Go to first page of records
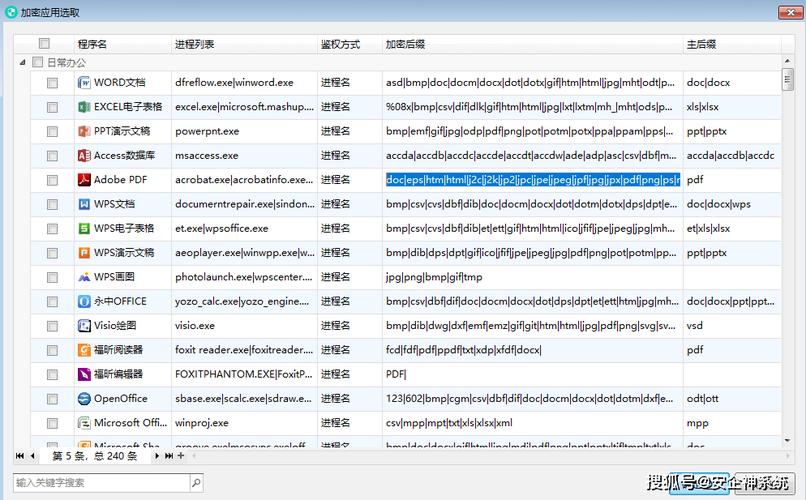 click(x=20, y=456)
